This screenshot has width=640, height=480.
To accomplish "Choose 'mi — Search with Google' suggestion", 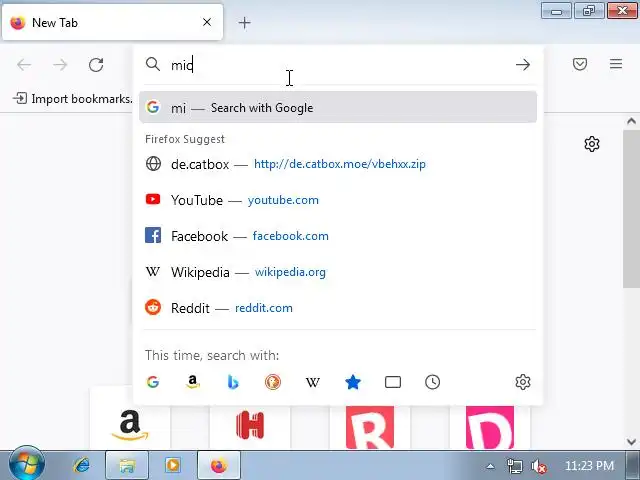I will 338,107.
